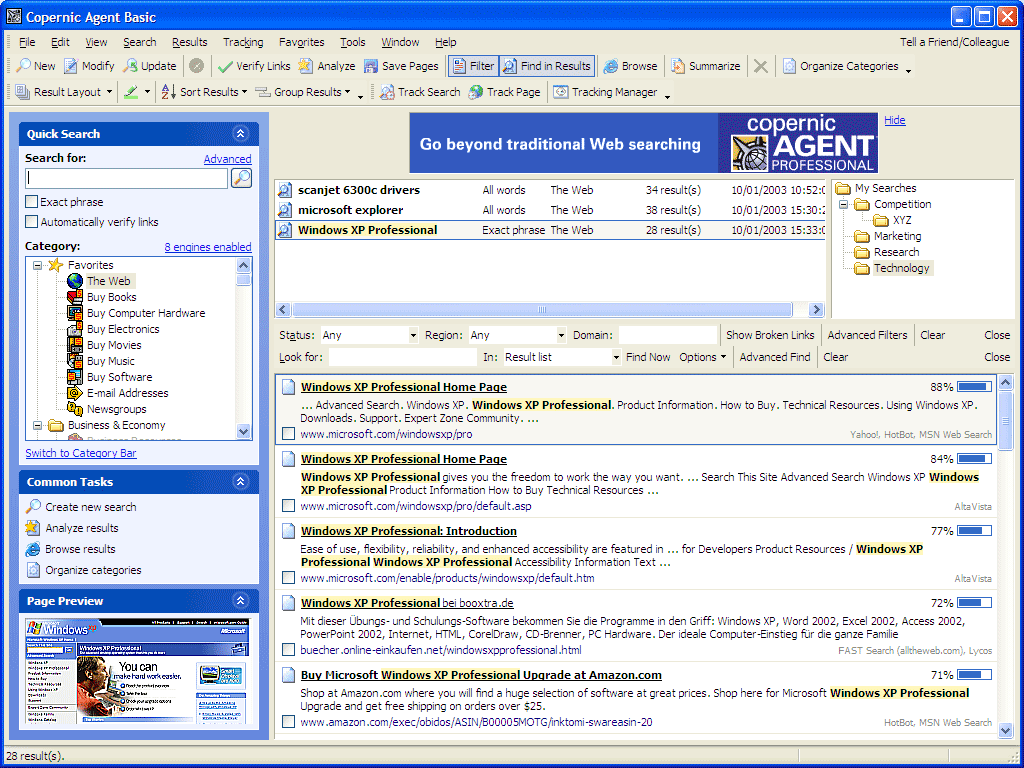This screenshot has height=768, width=1024.
Task: Click the Advanced search link
Action: (227, 159)
